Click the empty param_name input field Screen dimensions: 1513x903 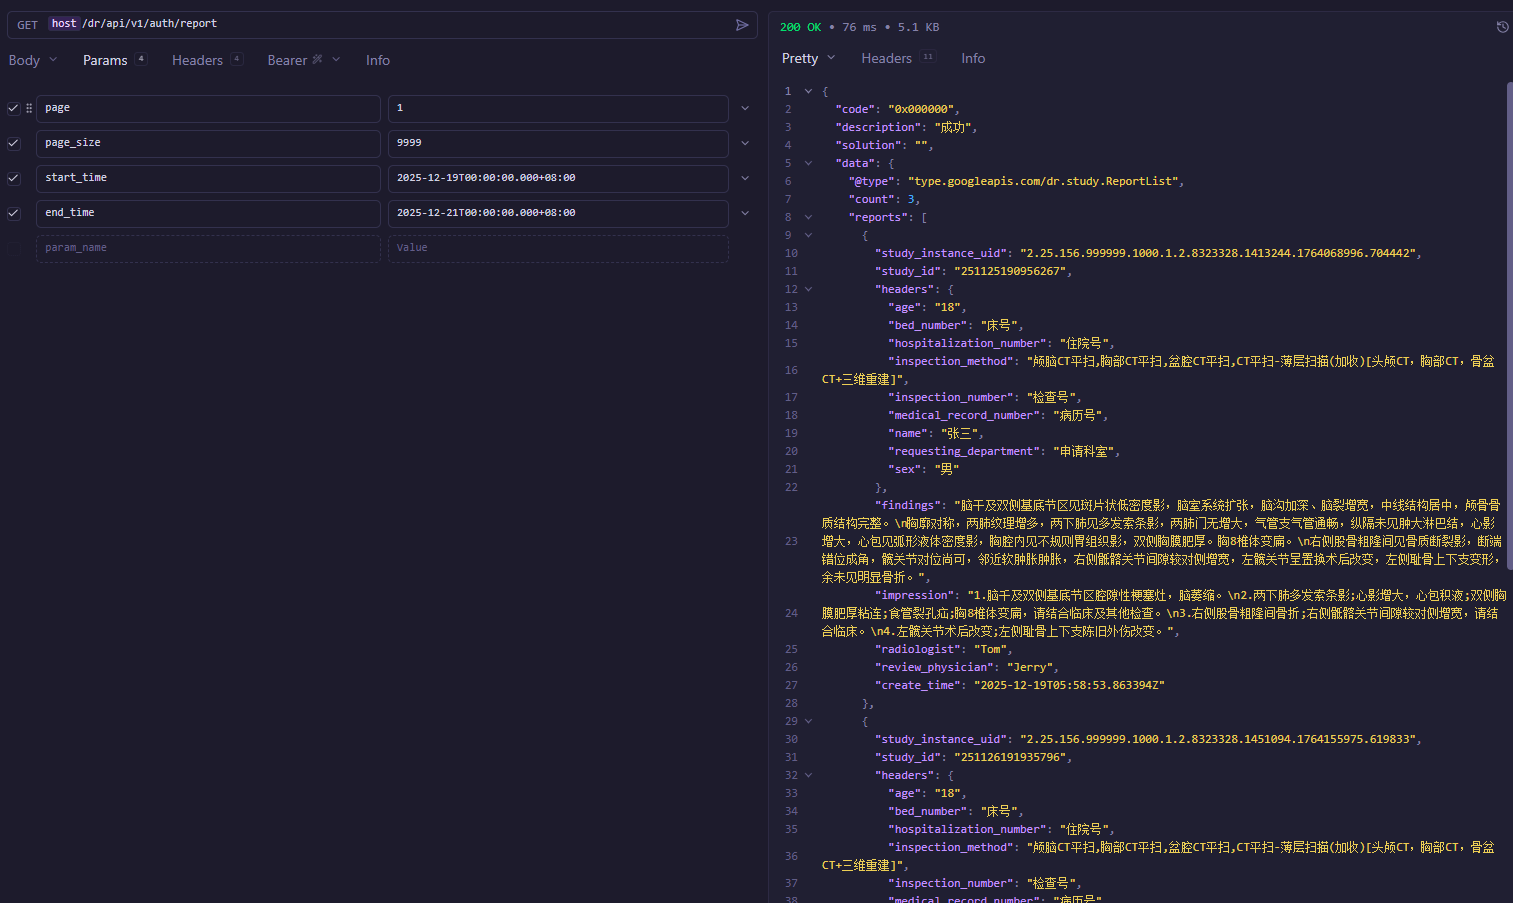pos(207,248)
